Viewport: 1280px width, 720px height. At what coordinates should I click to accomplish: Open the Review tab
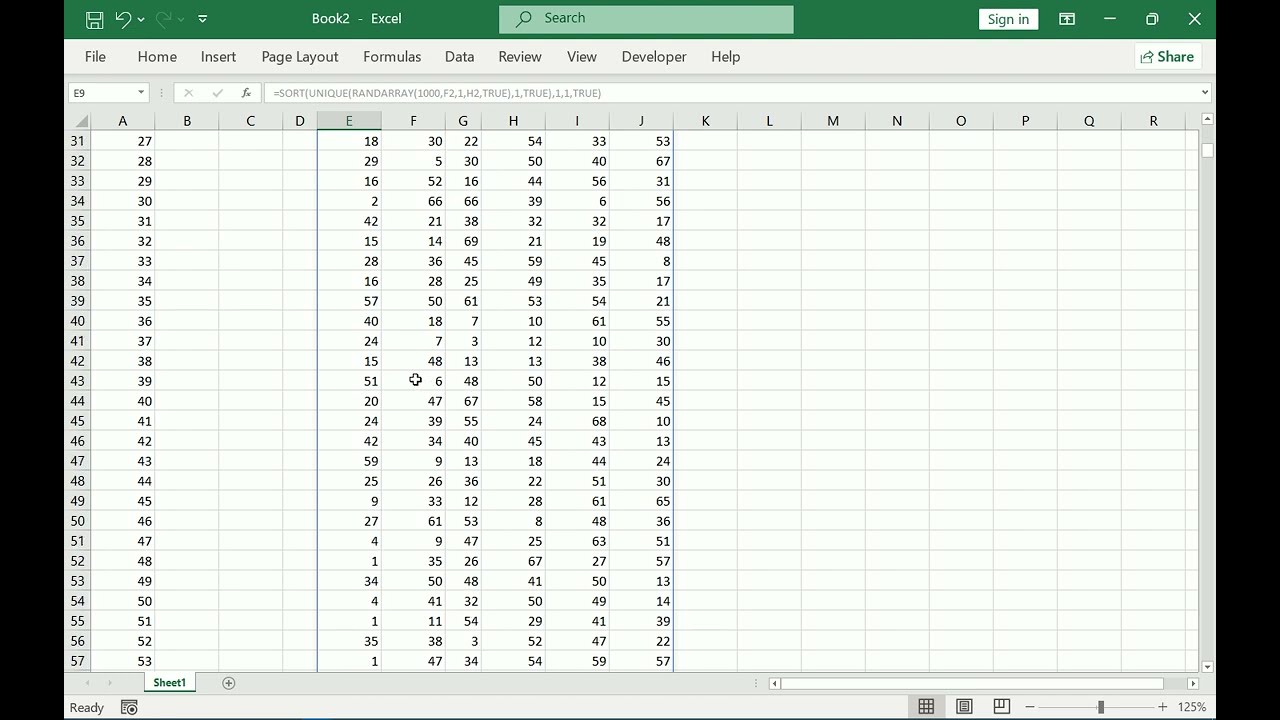coord(520,57)
